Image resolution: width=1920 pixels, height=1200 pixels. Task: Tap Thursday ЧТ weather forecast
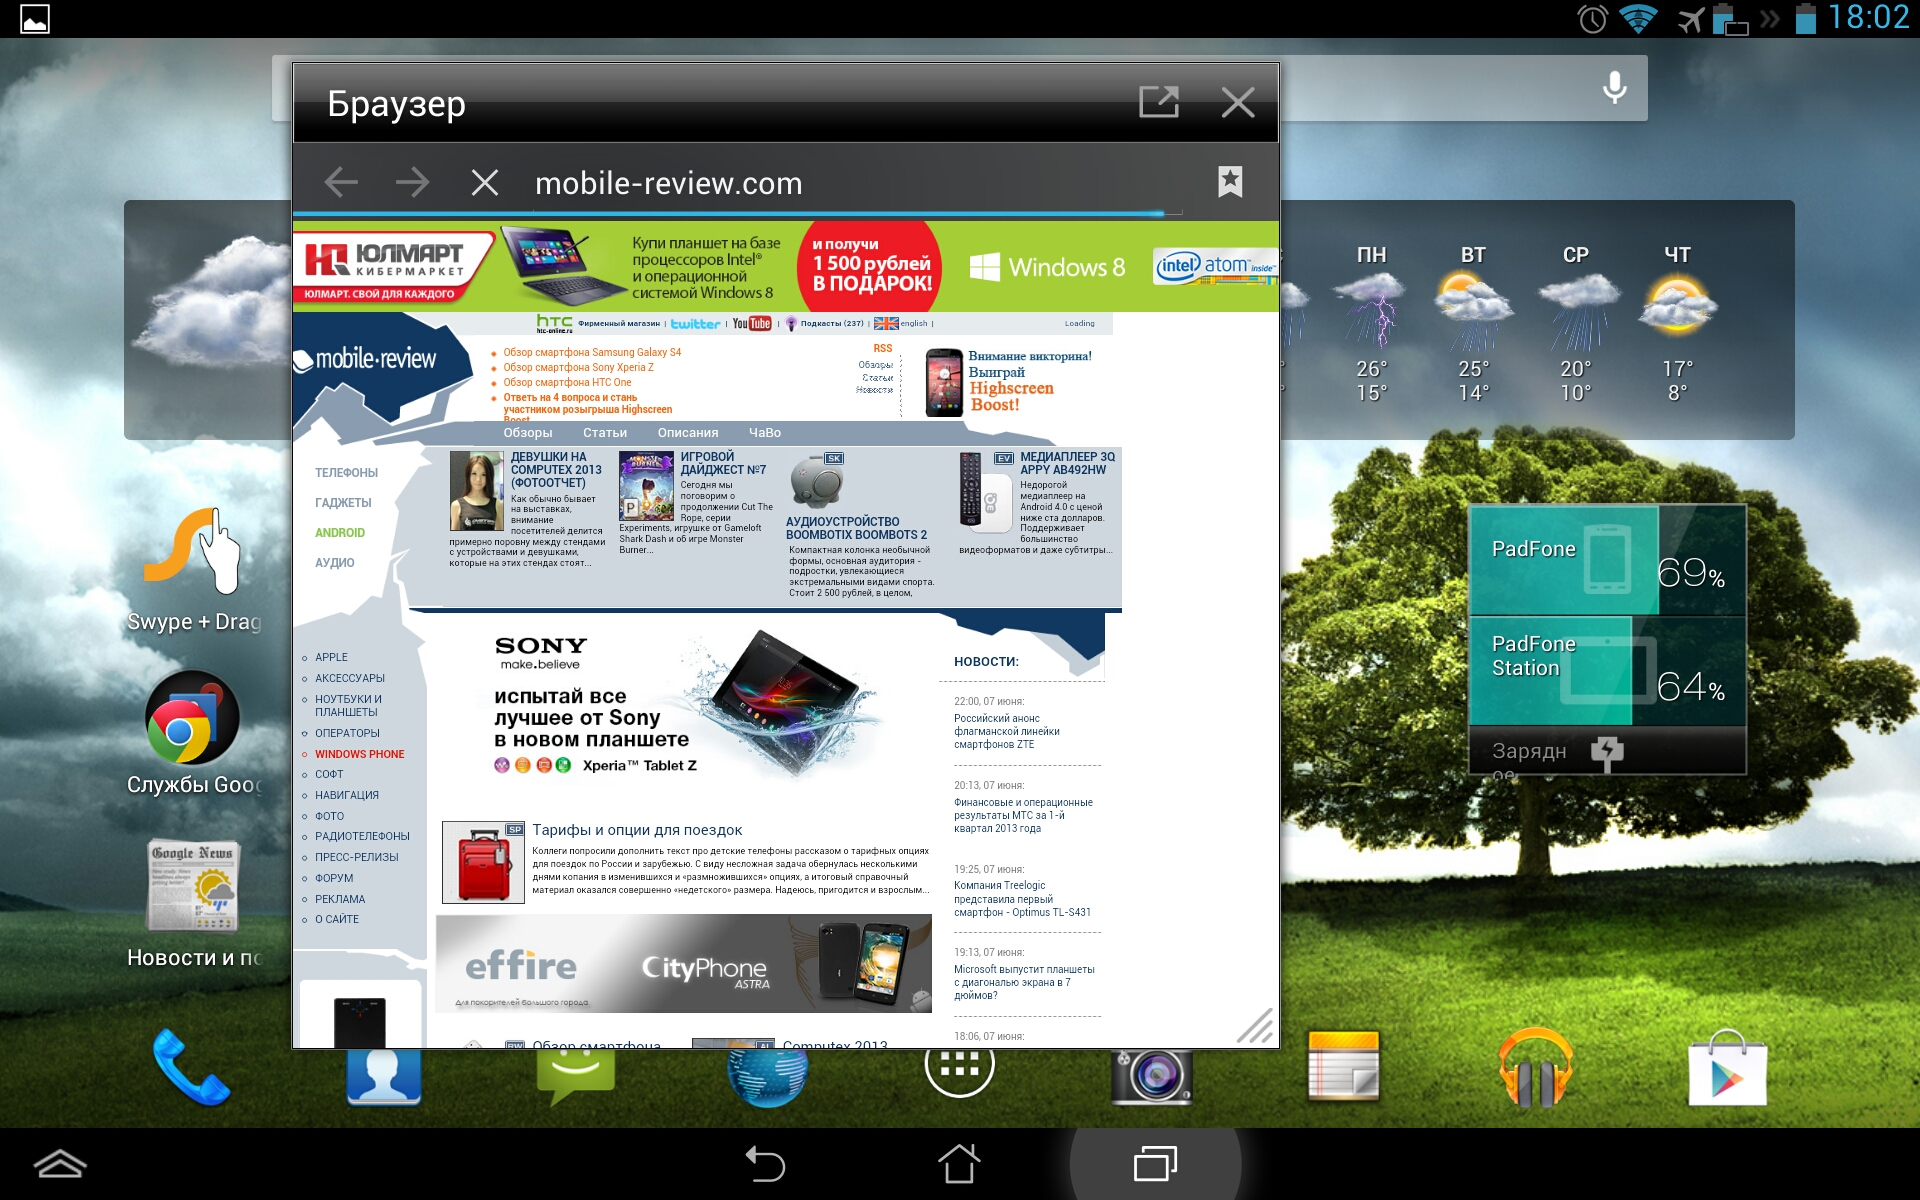pyautogui.click(x=1677, y=322)
